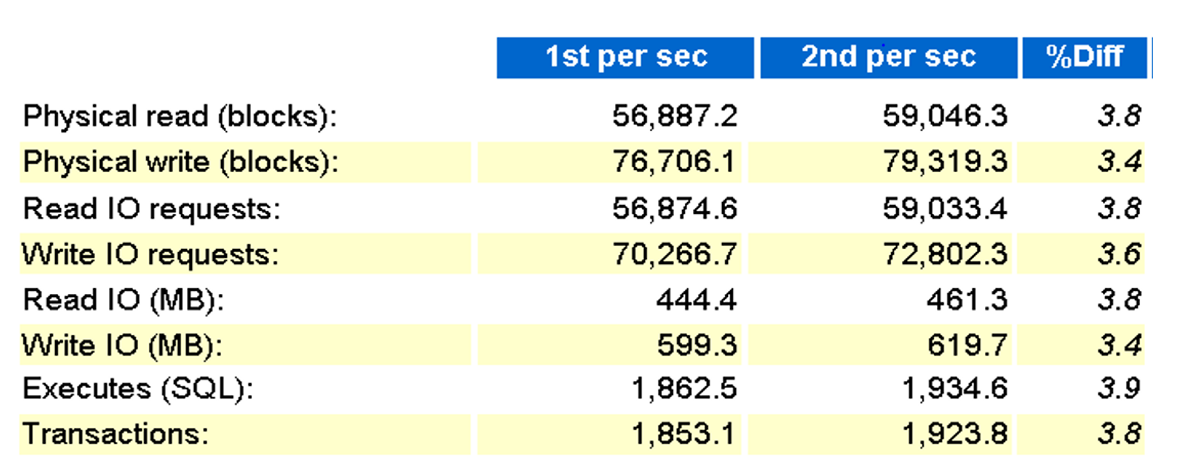1182x472 pixels.
Task: Click the 599.3 Write IO MB value
Action: (x=702, y=346)
